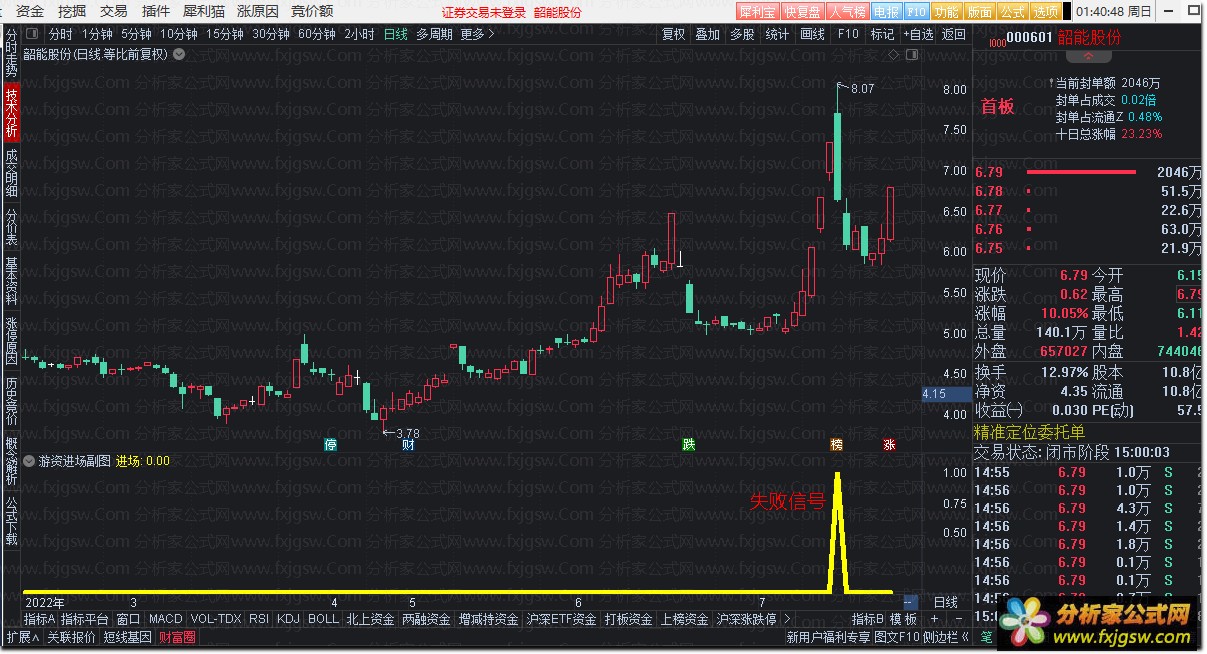Click the 多股 chart button
Screen dimensions: 1207x654
[x=742, y=34]
